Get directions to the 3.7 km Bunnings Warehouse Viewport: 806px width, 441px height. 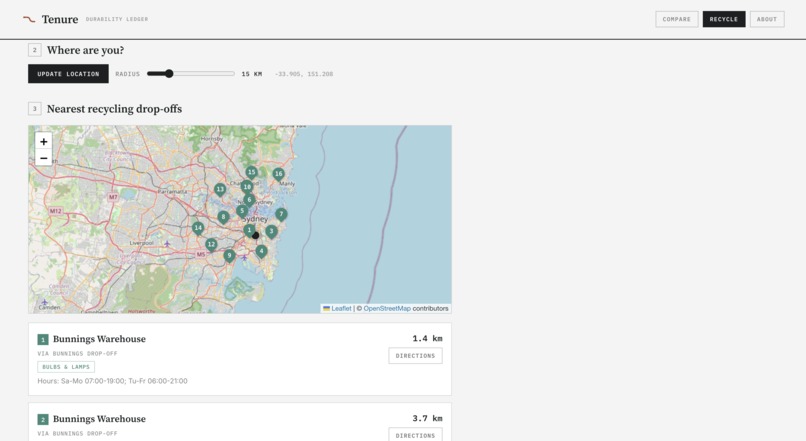click(x=415, y=435)
